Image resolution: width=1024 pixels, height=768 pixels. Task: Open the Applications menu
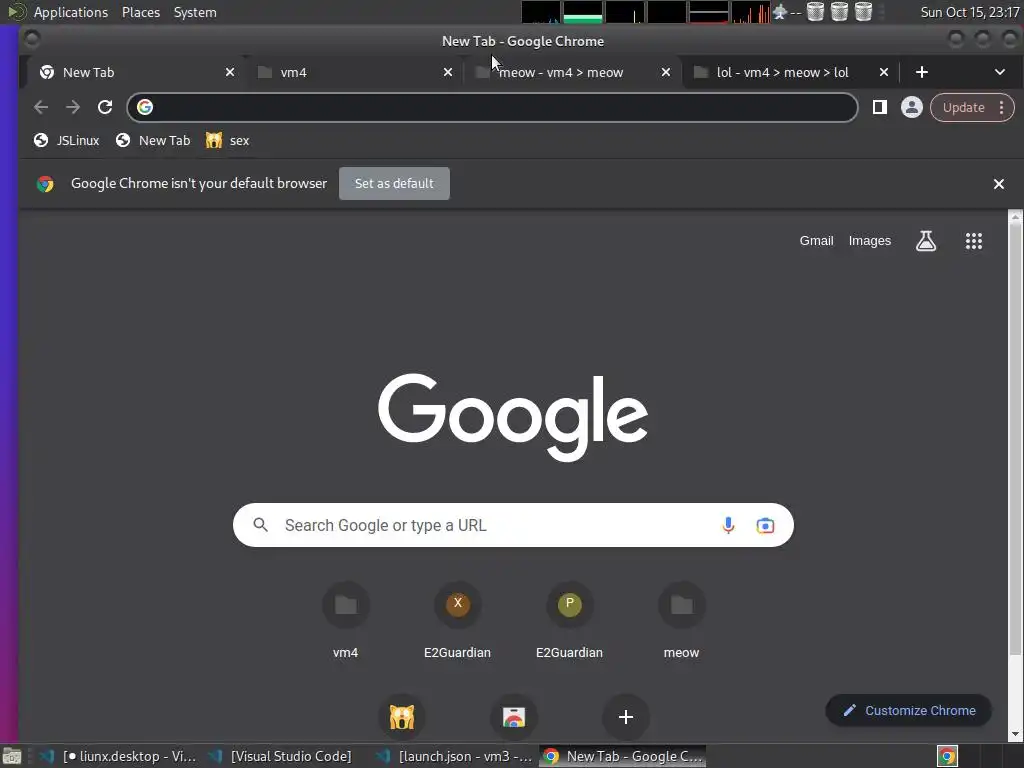click(x=71, y=12)
